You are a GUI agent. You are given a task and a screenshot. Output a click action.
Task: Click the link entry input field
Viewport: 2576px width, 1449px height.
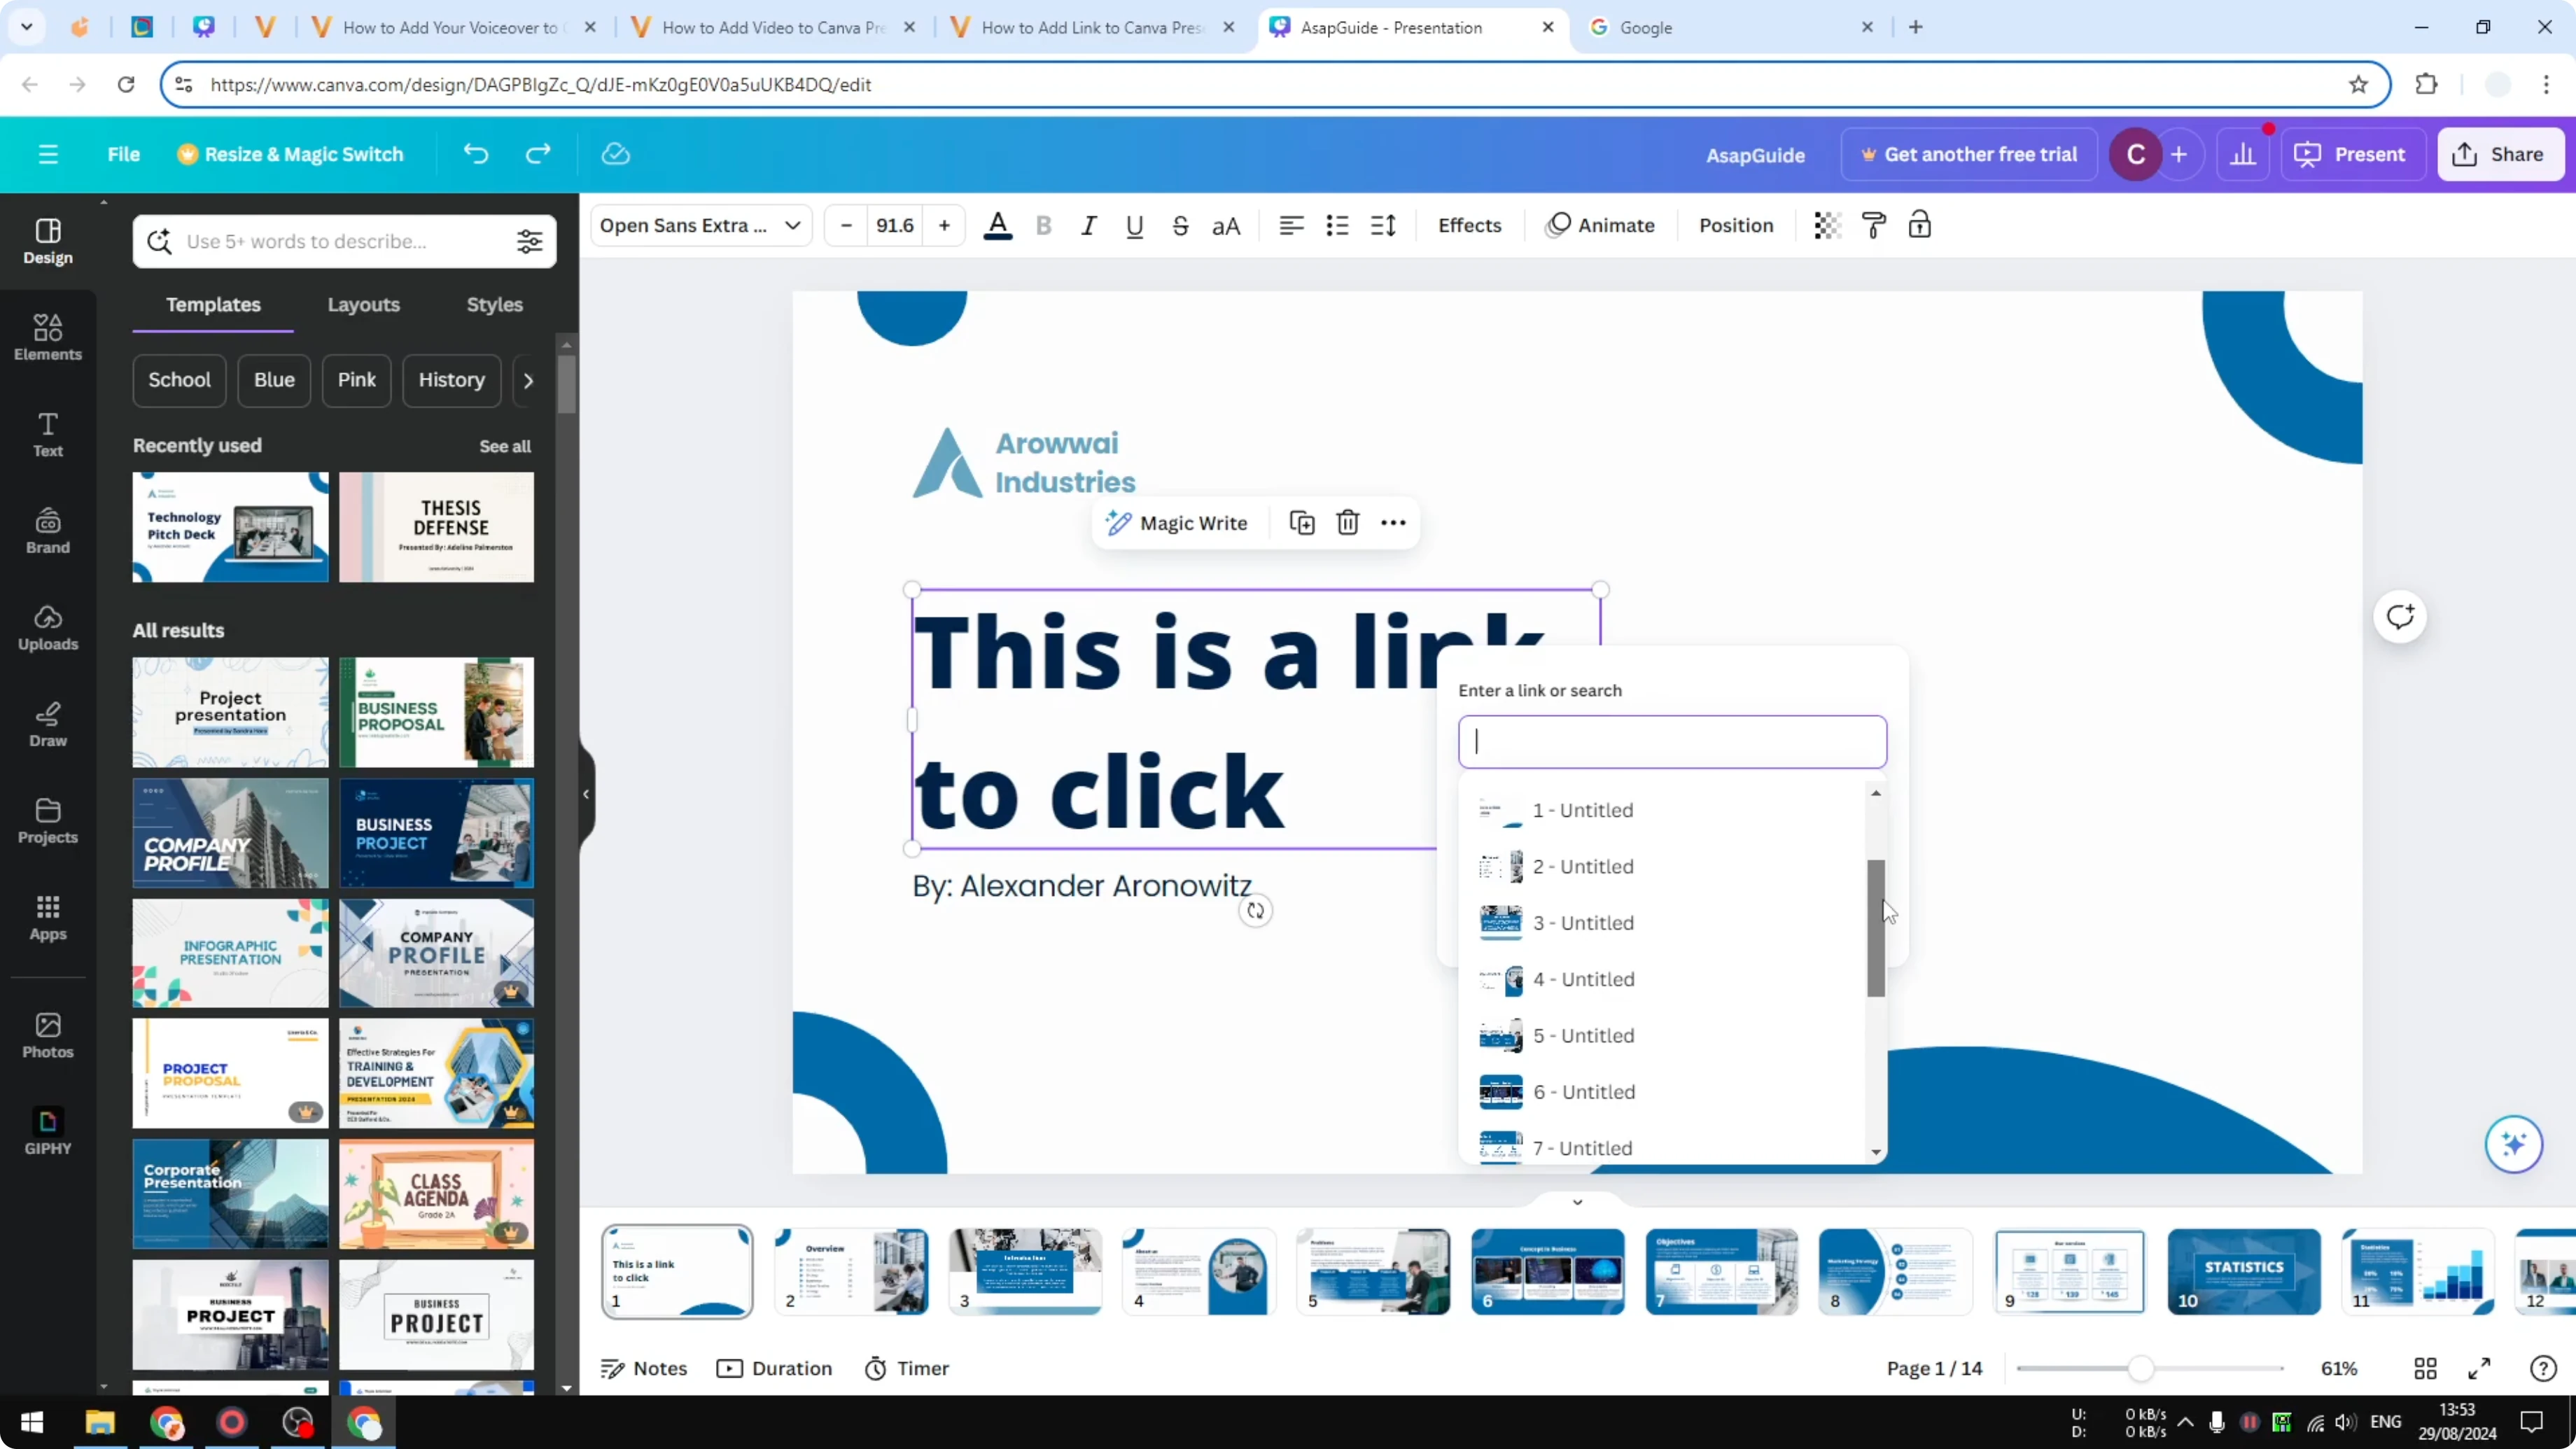(1672, 742)
